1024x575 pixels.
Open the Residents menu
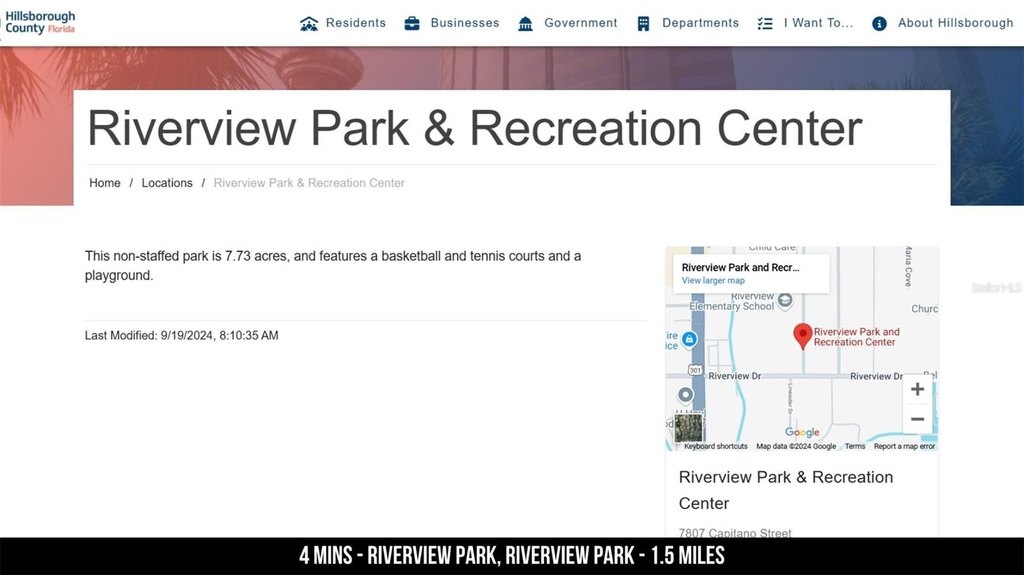click(355, 23)
